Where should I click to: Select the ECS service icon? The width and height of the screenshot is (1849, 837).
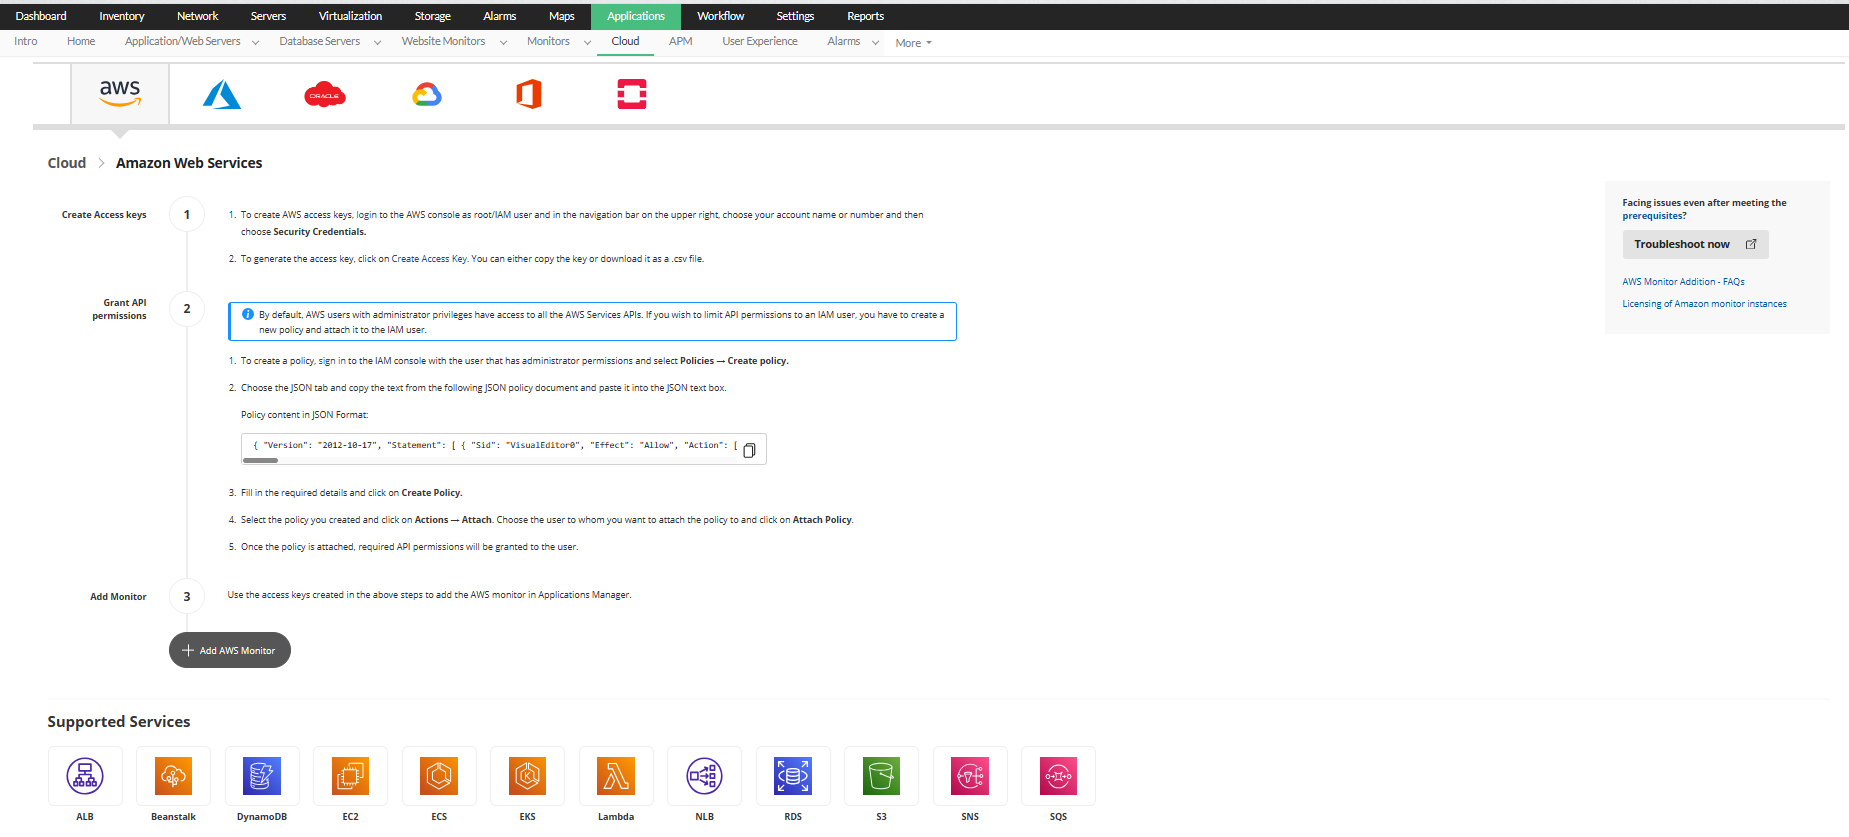[x=439, y=776]
